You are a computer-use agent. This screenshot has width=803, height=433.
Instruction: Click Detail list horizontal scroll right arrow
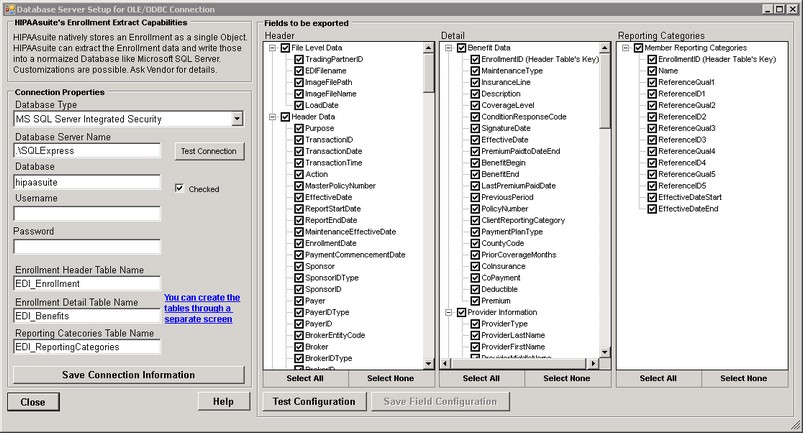593,363
